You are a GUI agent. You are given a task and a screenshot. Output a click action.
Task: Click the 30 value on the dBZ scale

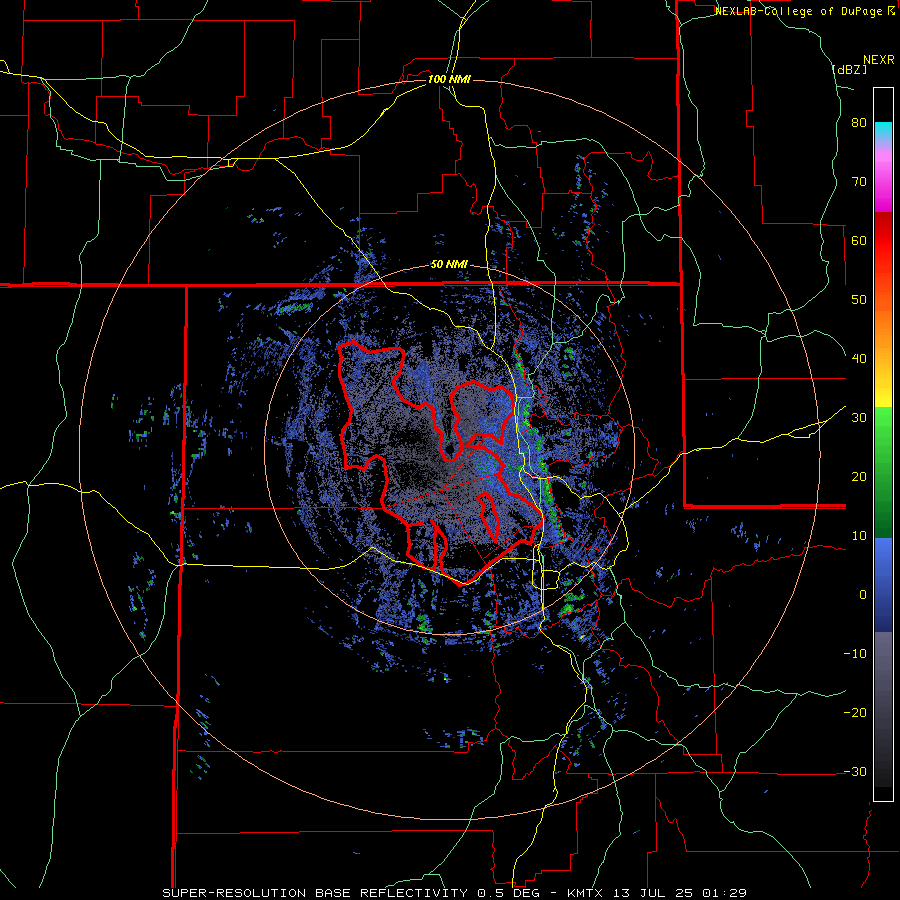pos(859,418)
